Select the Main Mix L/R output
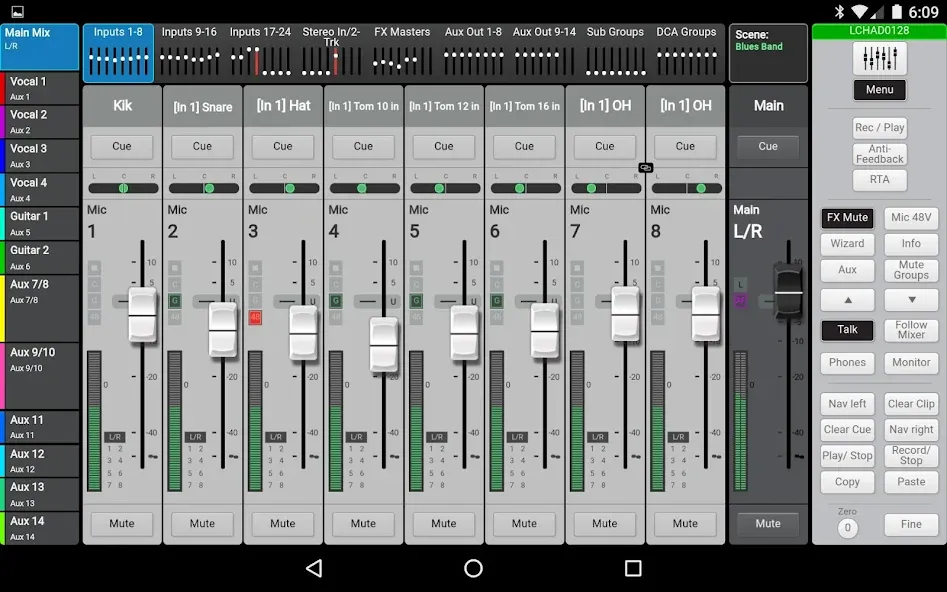This screenshot has width=947, height=592. 40,47
